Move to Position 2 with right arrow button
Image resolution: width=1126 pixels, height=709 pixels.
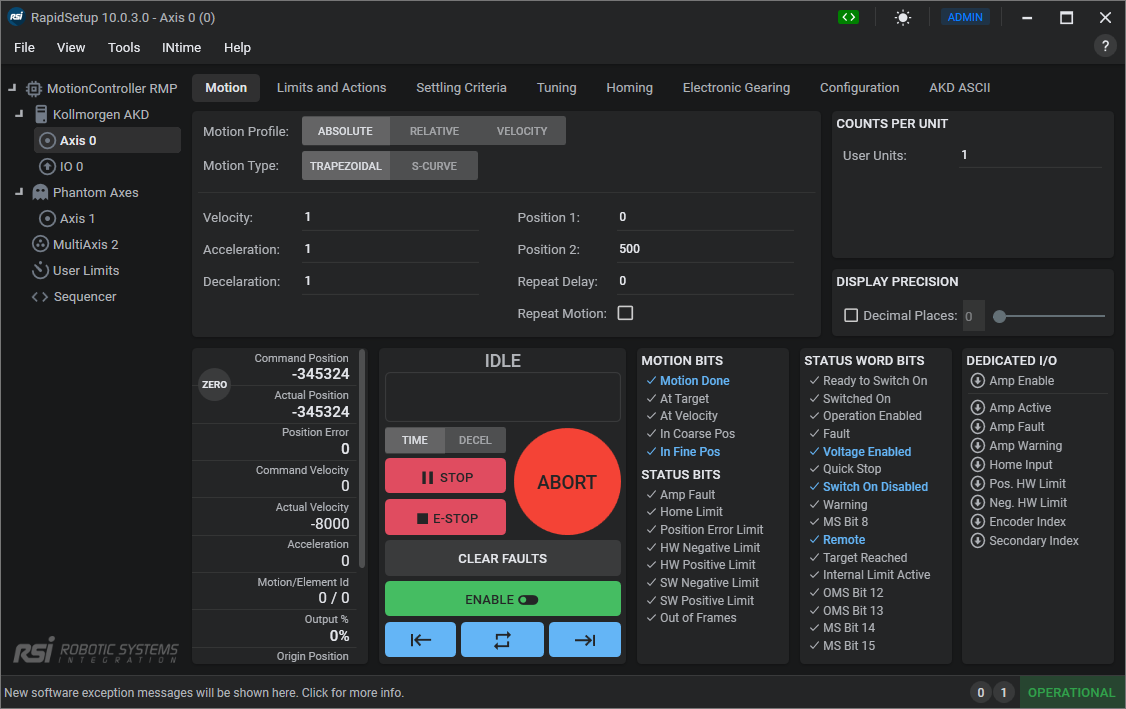click(x=585, y=639)
